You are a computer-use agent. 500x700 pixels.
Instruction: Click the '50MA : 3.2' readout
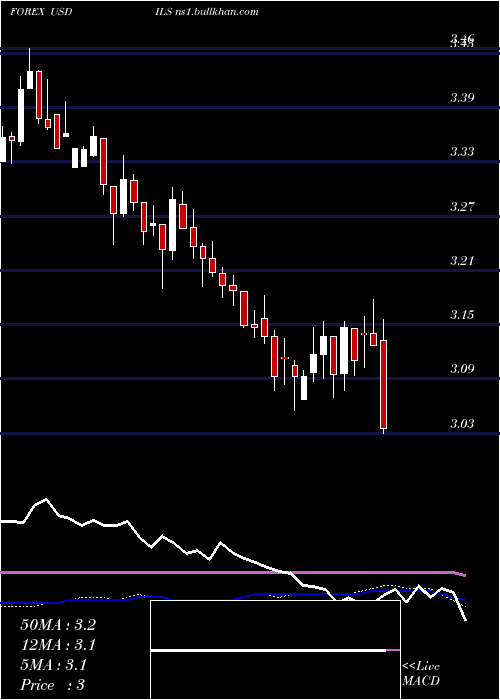pyautogui.click(x=58, y=625)
